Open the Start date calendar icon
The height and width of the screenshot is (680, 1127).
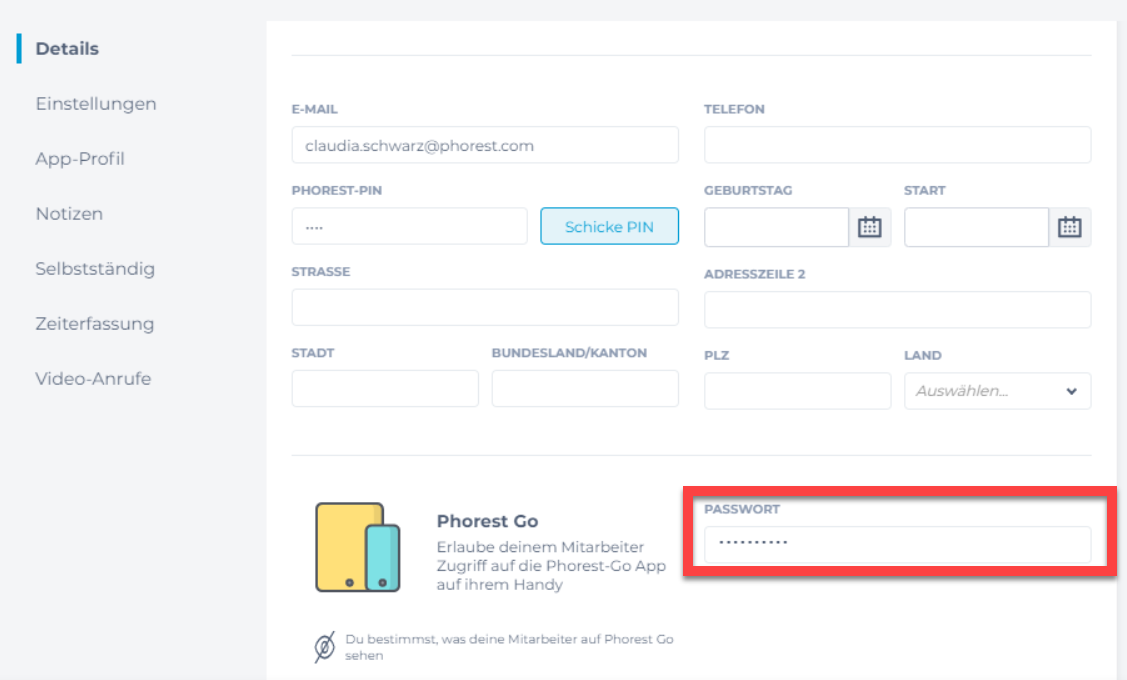tap(1070, 227)
